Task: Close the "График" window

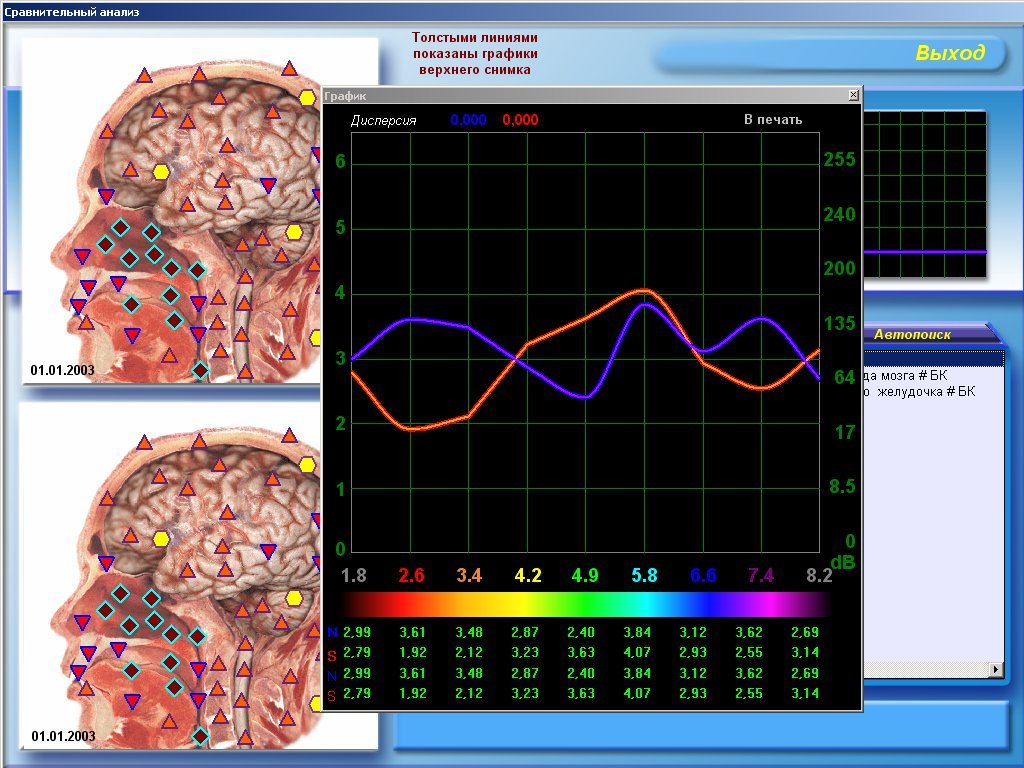Action: pos(853,95)
